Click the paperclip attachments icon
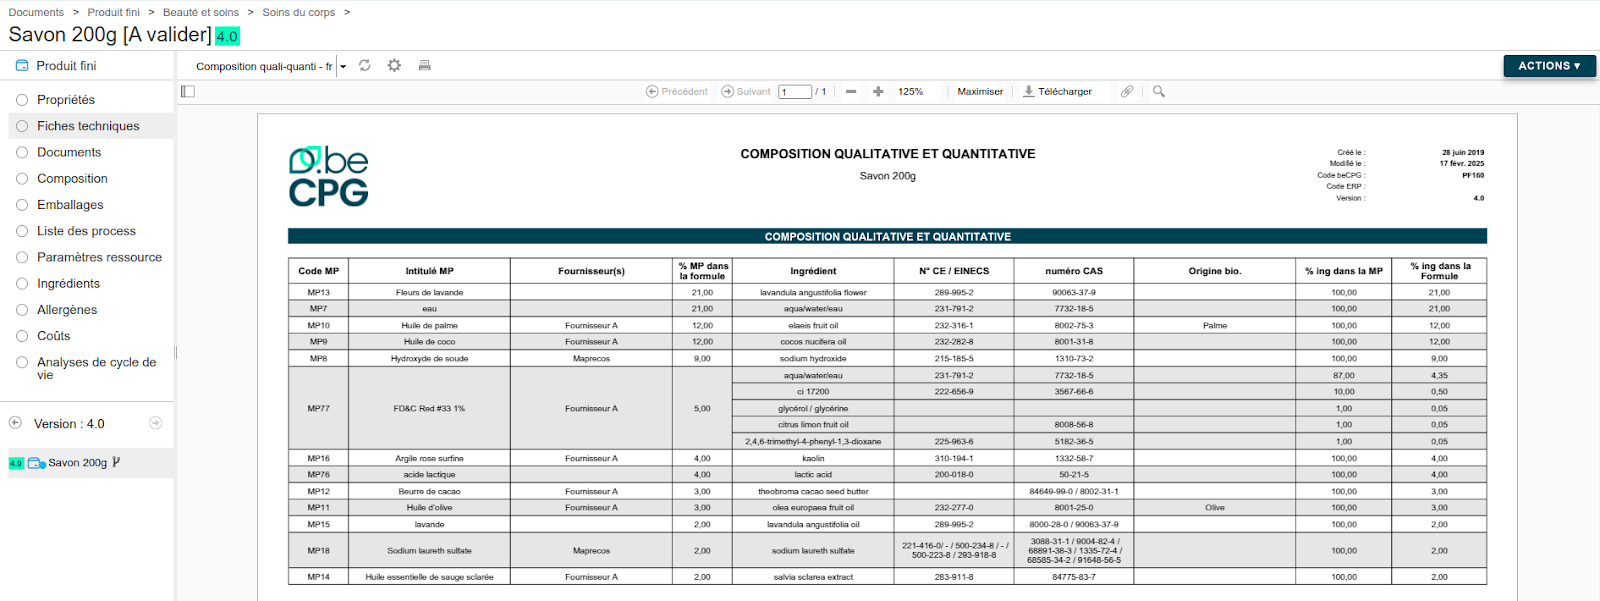The image size is (1600, 601). point(1127,91)
